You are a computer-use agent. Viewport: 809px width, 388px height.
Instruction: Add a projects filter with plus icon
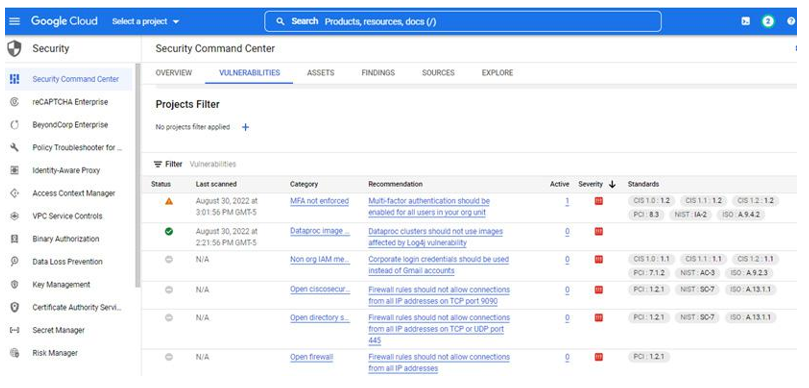[246, 127]
